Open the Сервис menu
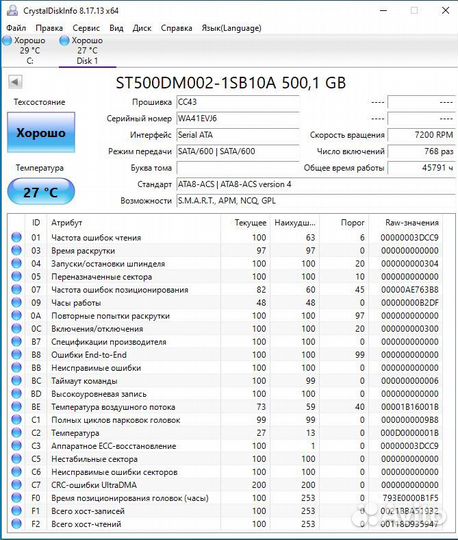The image size is (458, 540). [86, 28]
